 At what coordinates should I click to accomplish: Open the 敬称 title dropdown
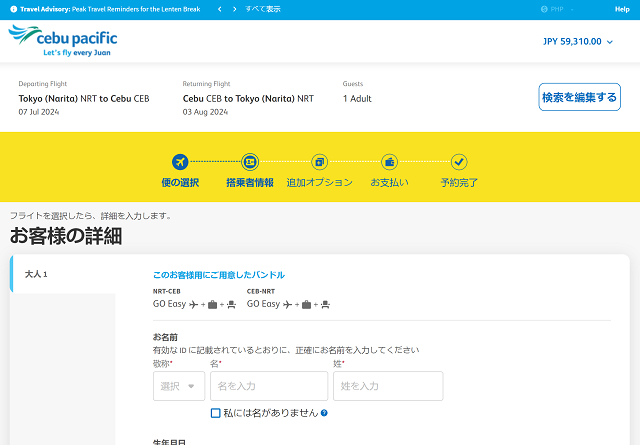[x=178, y=386]
